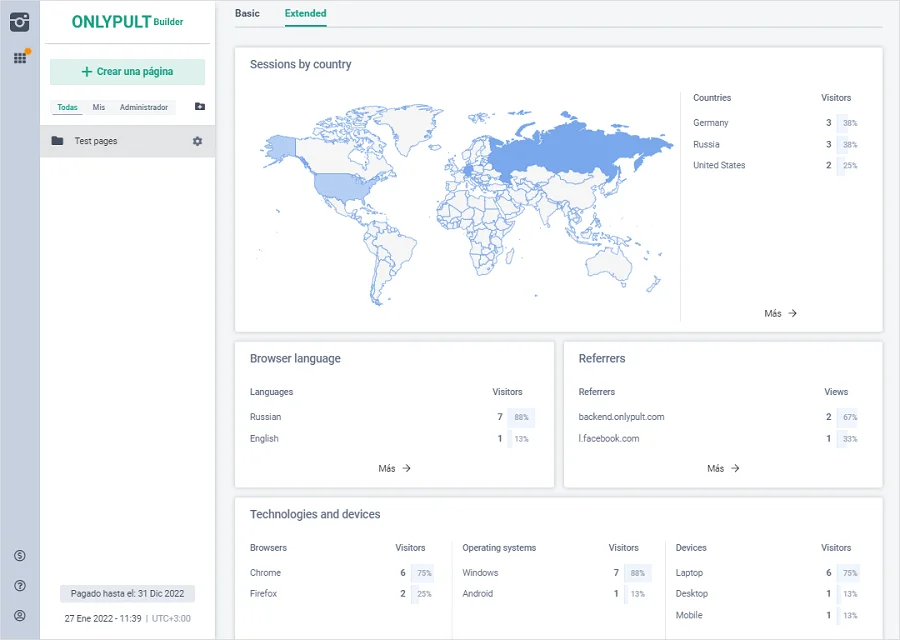The height and width of the screenshot is (640, 900).
Task: Open the apps grid icon
Action: click(x=19, y=58)
